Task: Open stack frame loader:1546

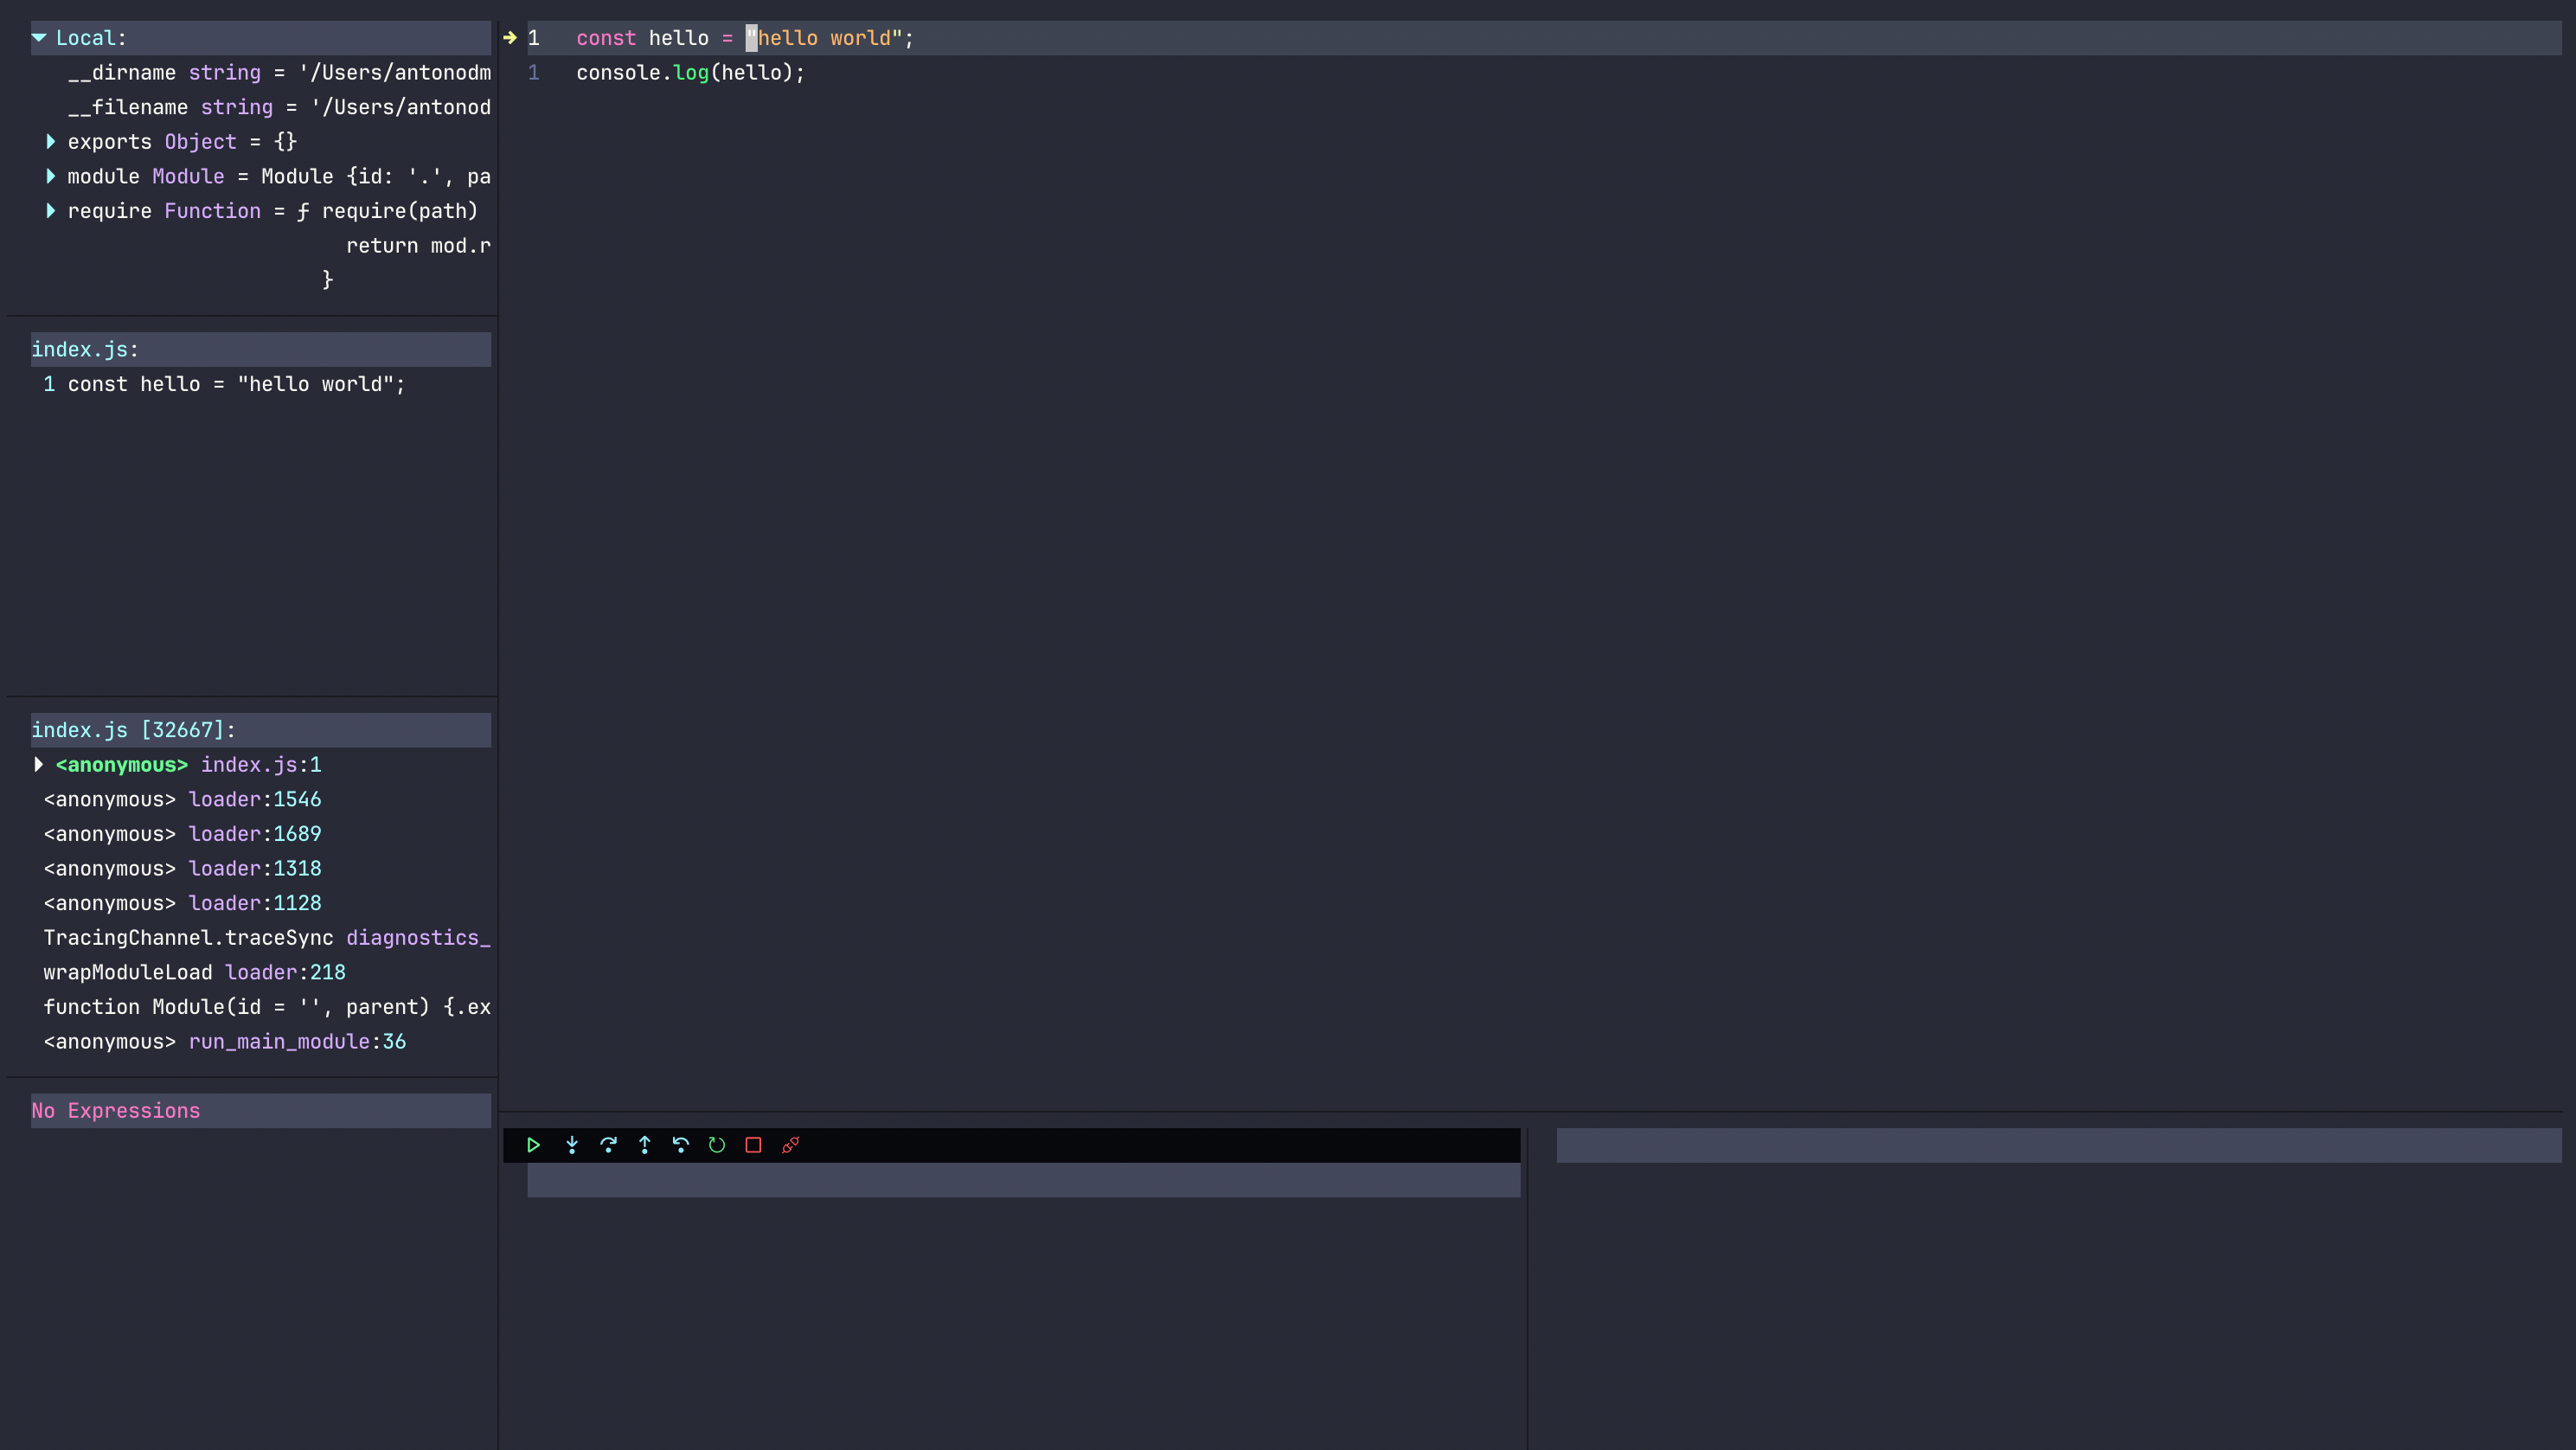Action: 182,799
